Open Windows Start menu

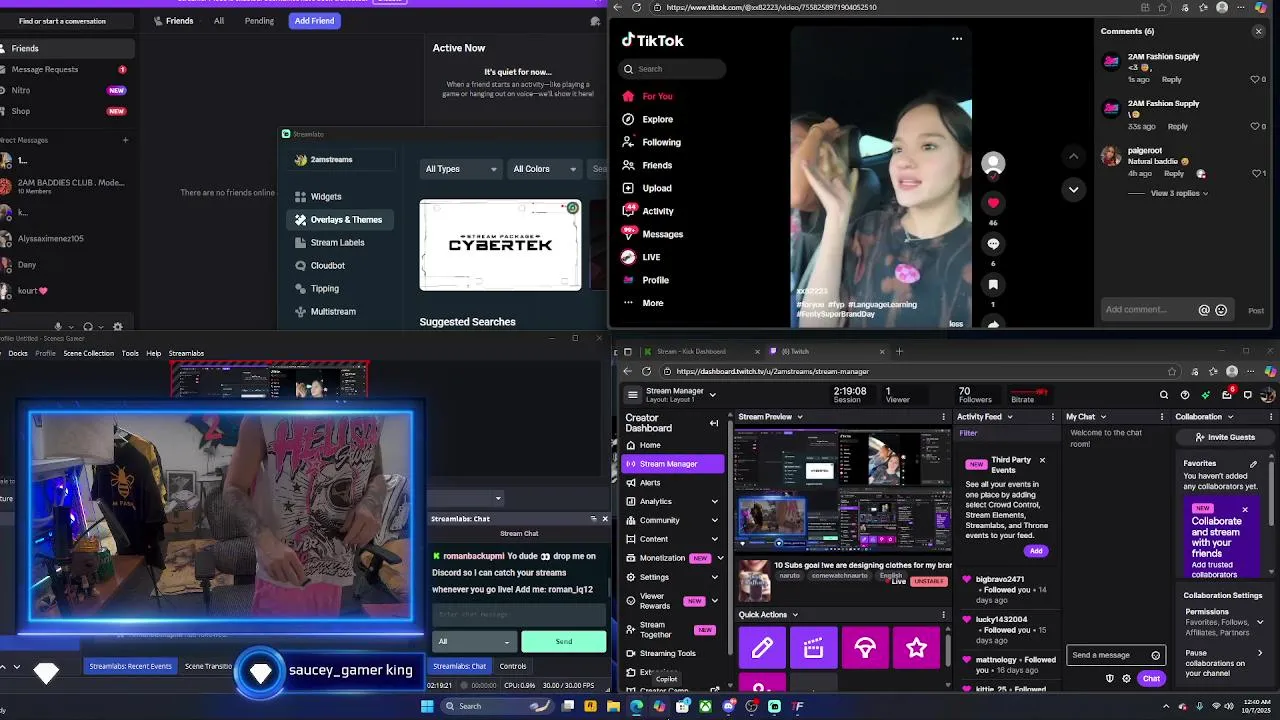pos(427,706)
